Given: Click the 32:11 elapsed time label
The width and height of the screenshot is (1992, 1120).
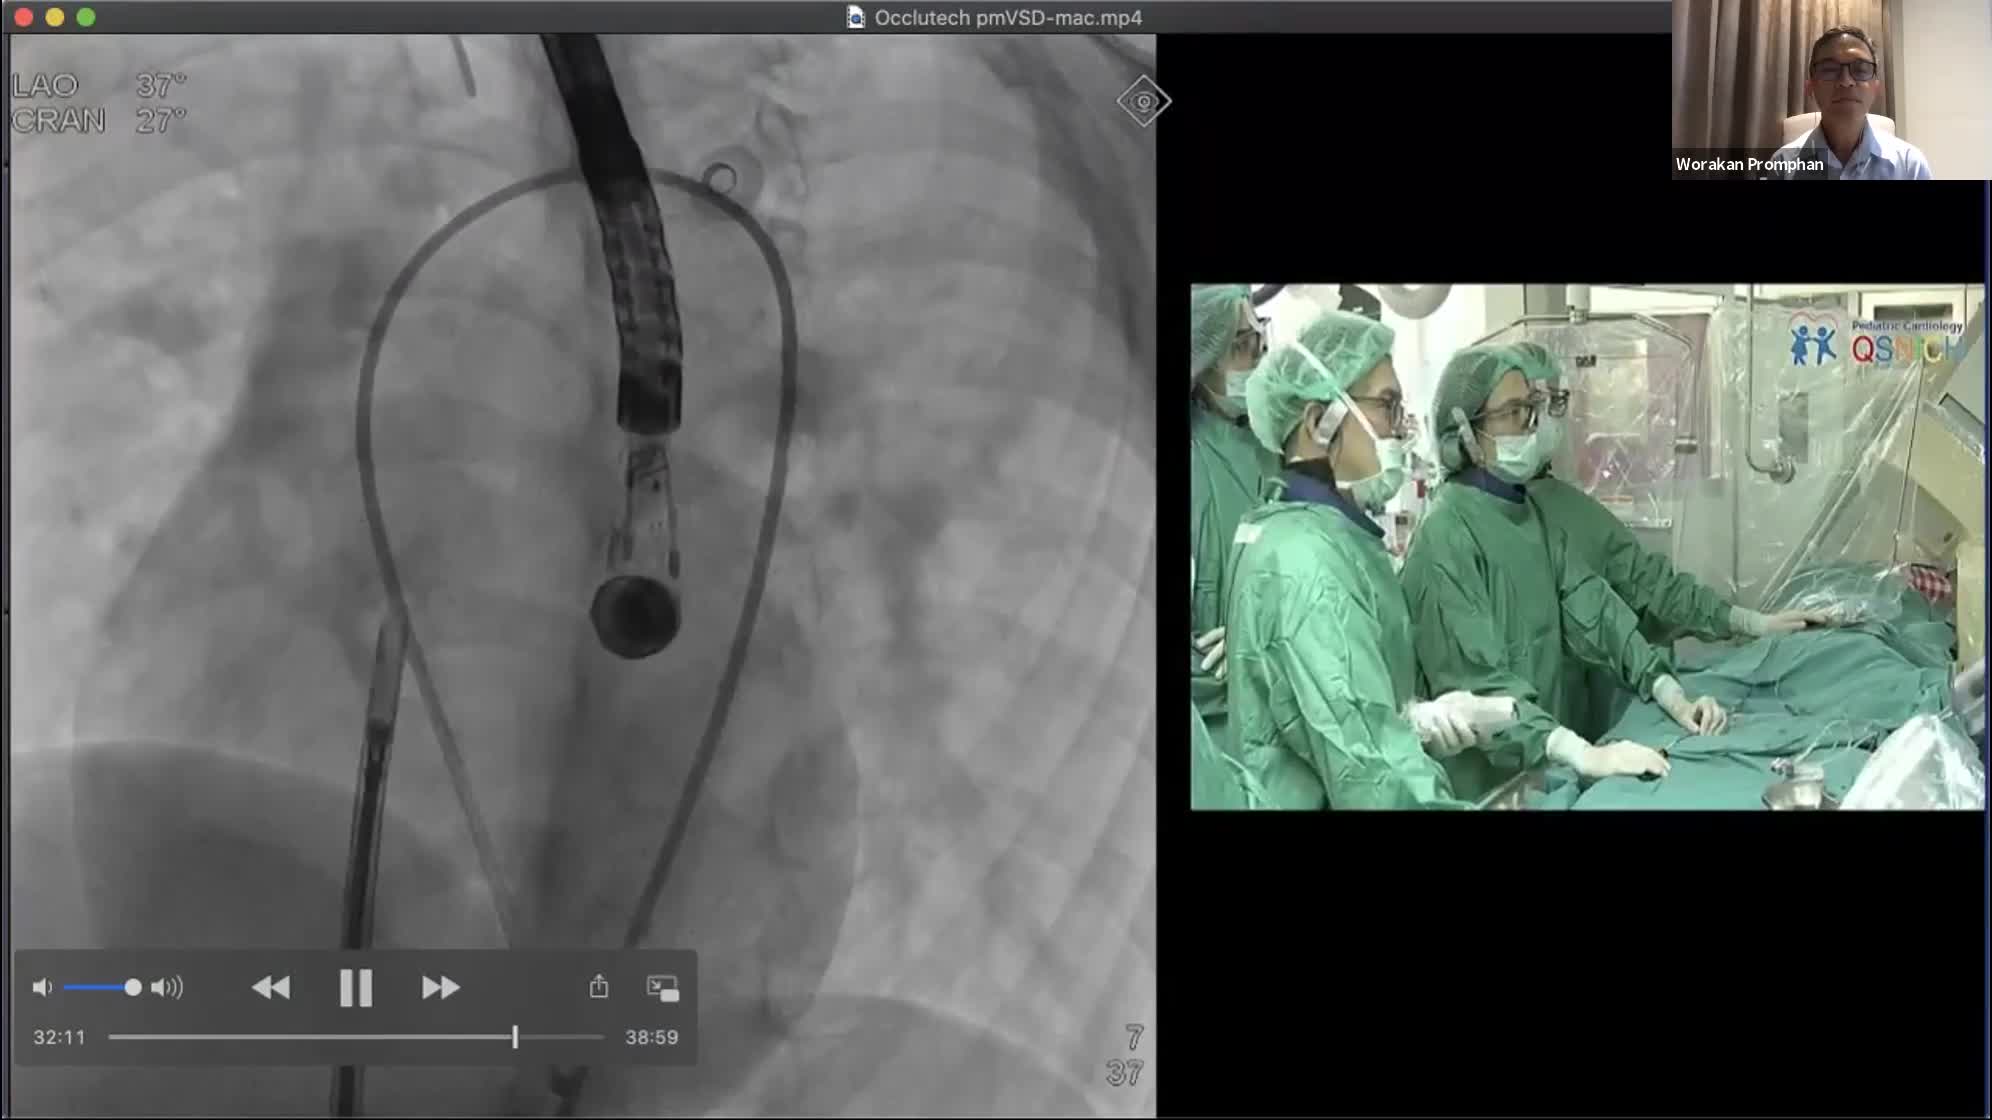Looking at the screenshot, I should [x=59, y=1038].
